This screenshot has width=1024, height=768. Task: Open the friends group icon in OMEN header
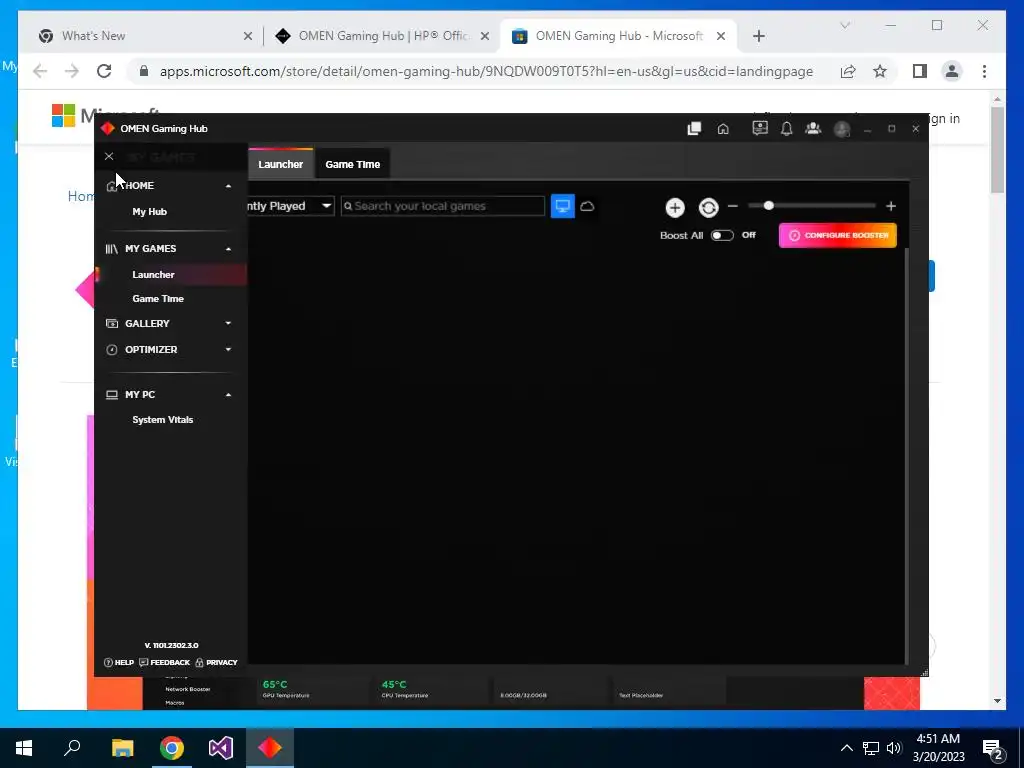pyautogui.click(x=813, y=129)
